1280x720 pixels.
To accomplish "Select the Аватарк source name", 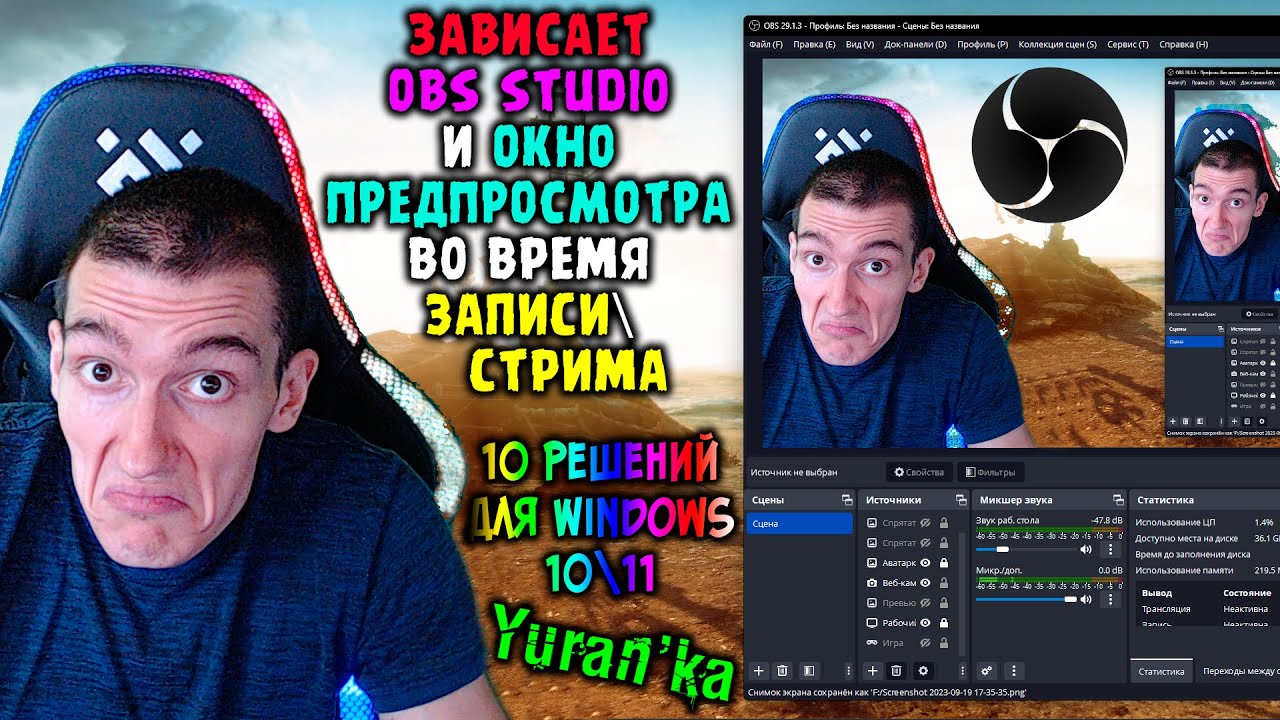I will [x=899, y=563].
